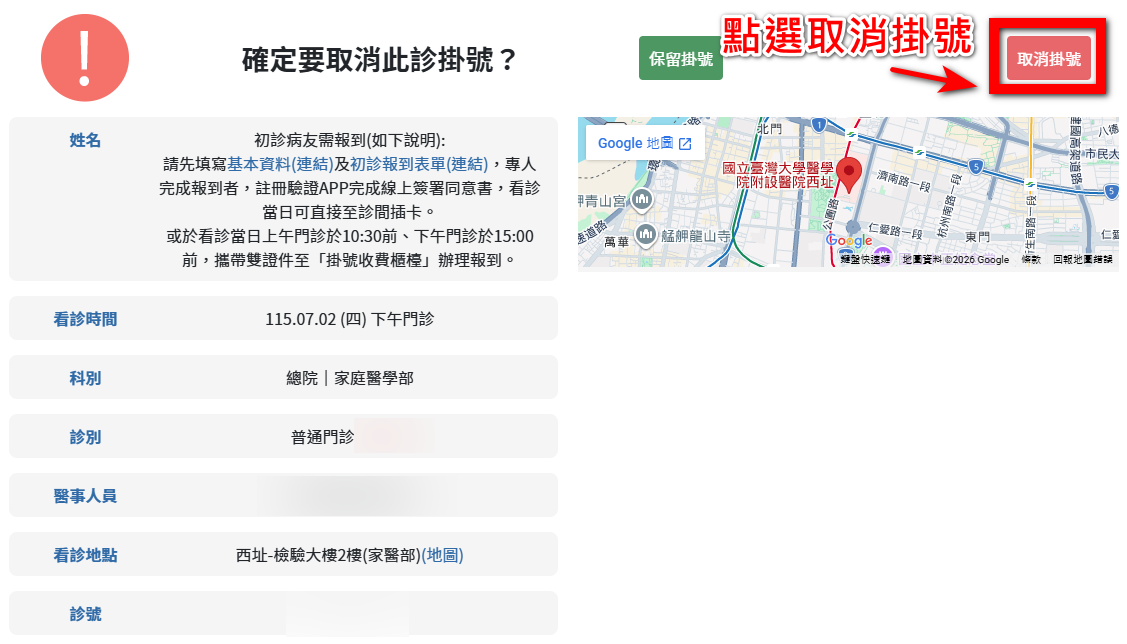Click the 診號 label
The width and height of the screenshot is (1127, 644).
[x=85, y=614]
